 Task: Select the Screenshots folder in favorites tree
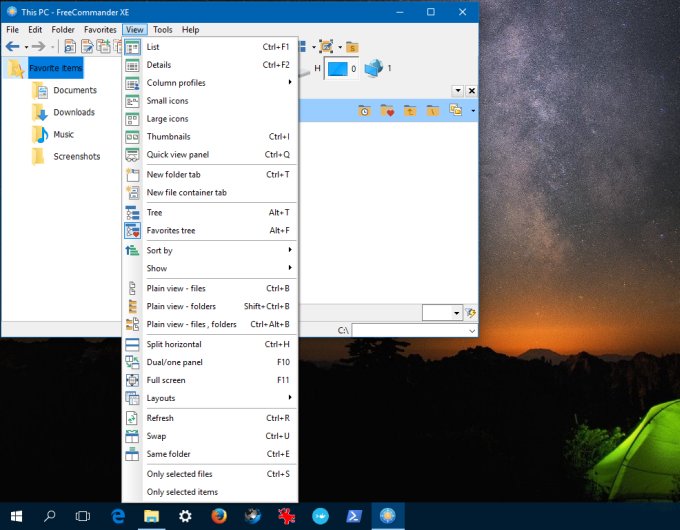pos(76,157)
